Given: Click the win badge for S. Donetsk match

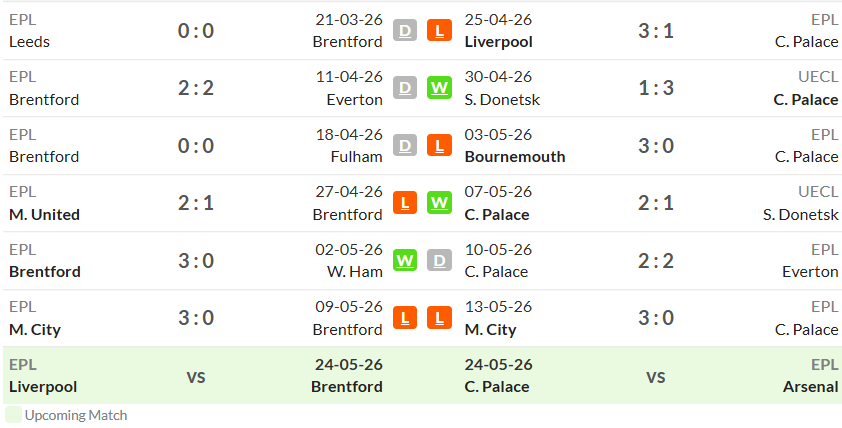Looking at the screenshot, I should coord(439,88).
